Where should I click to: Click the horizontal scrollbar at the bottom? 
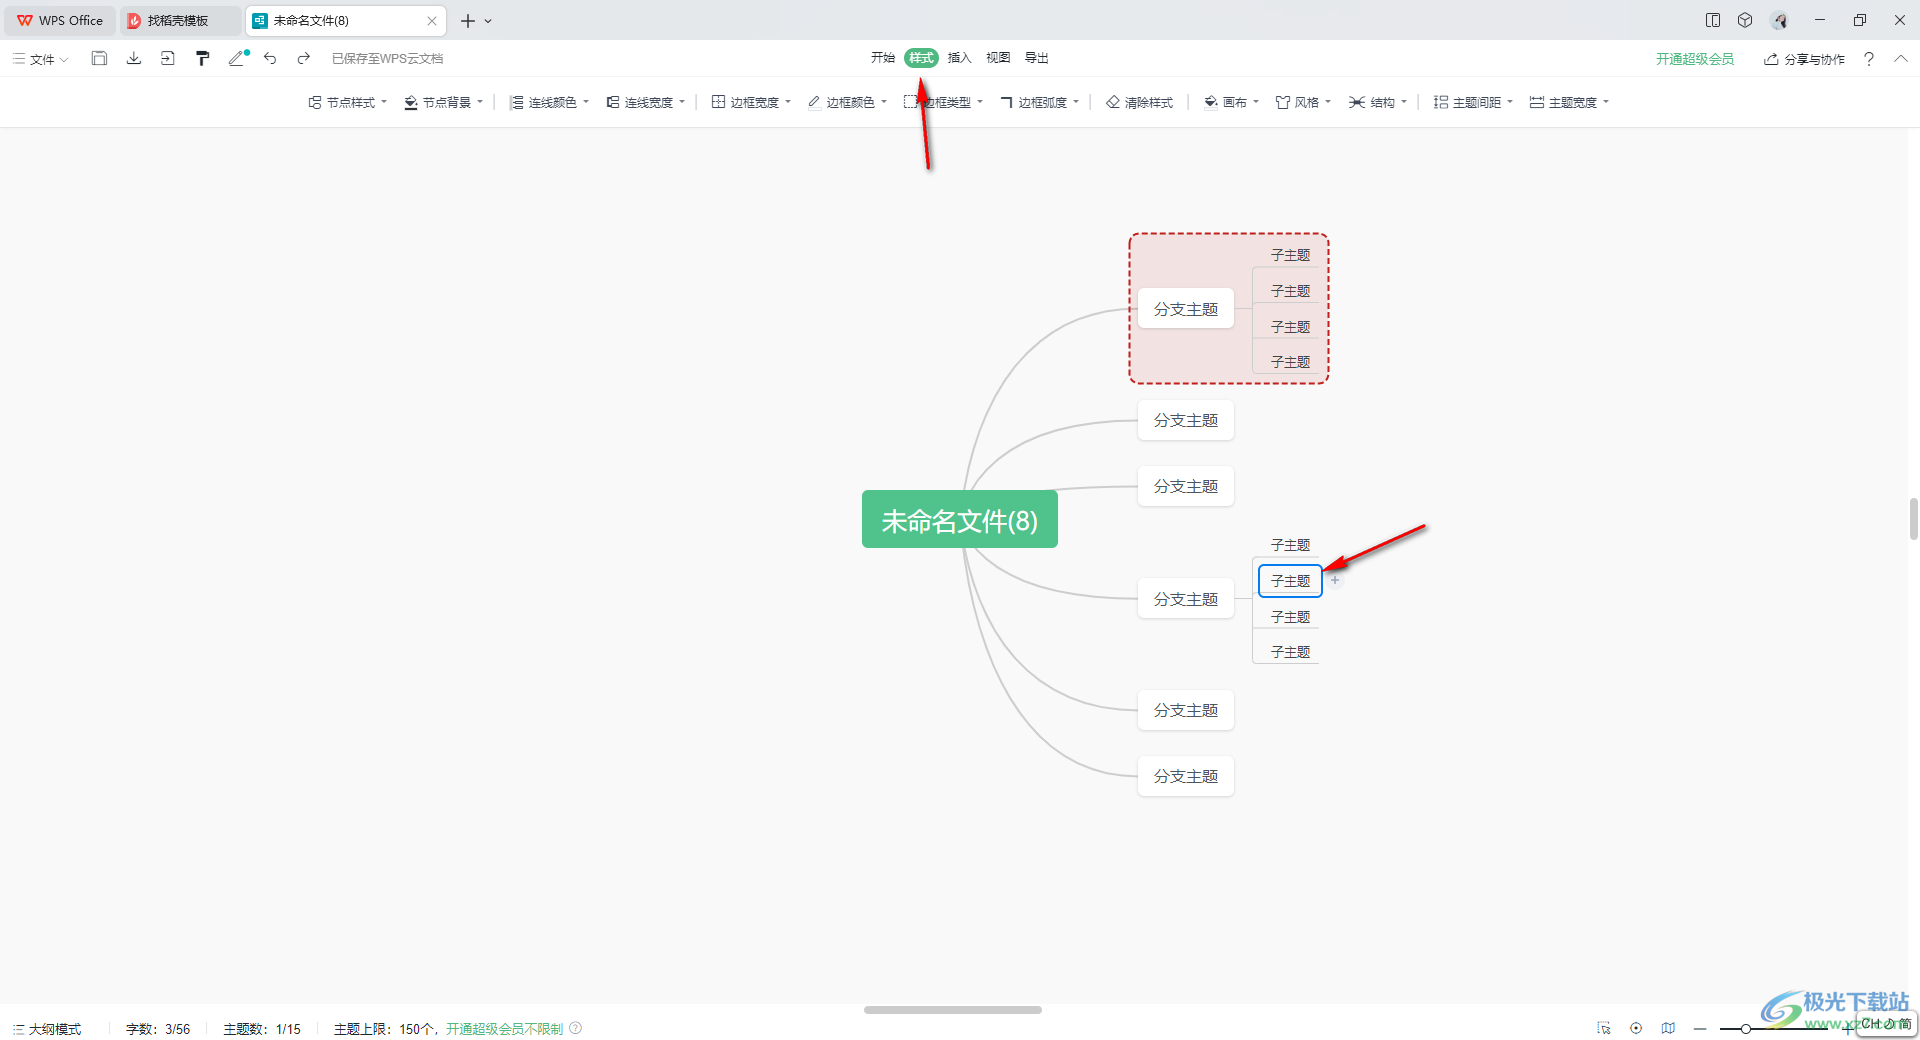[x=952, y=1010]
